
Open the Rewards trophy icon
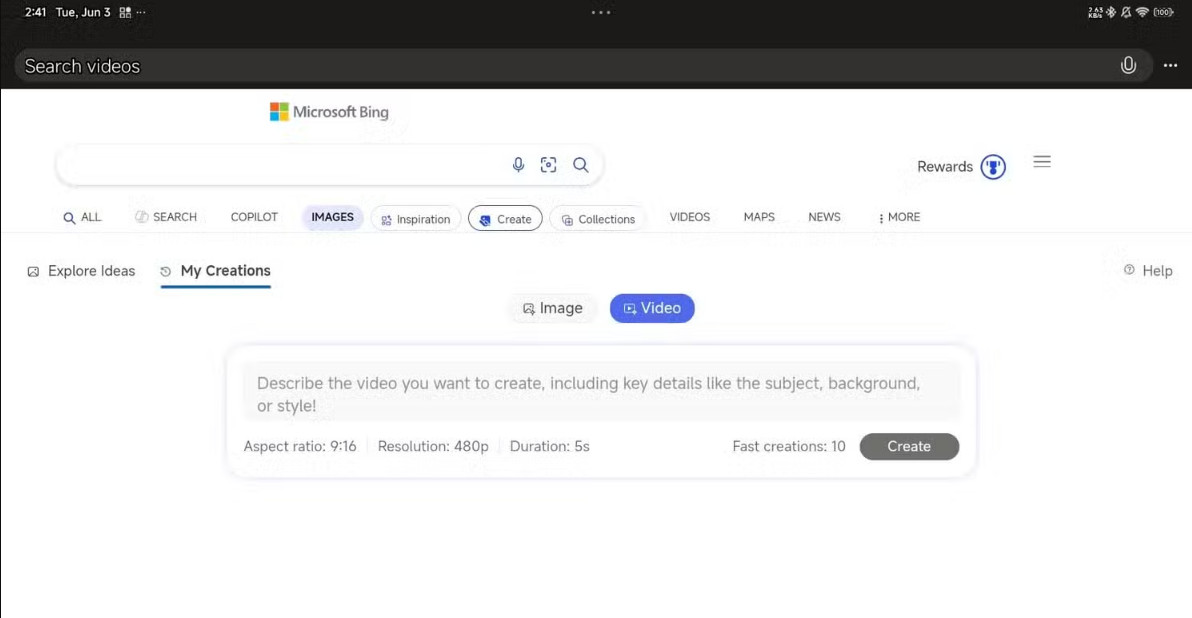(993, 166)
